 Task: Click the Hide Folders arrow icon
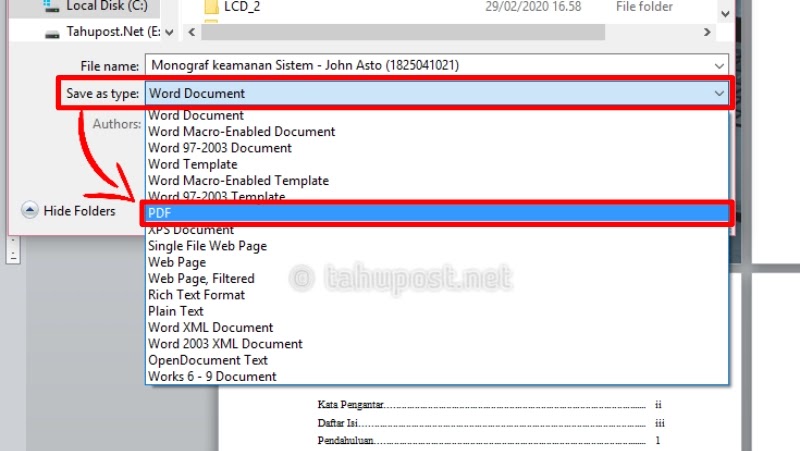click(x=30, y=210)
